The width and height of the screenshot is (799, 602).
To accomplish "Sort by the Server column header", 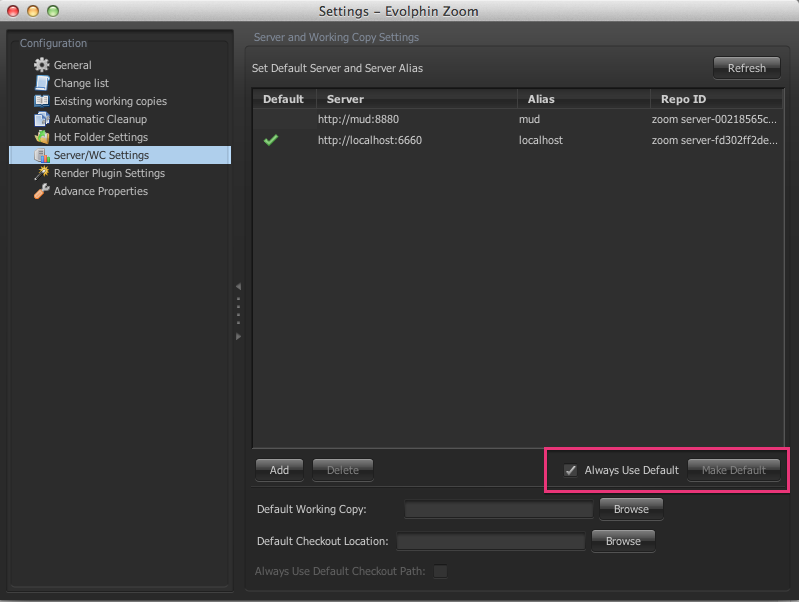I will [417, 99].
